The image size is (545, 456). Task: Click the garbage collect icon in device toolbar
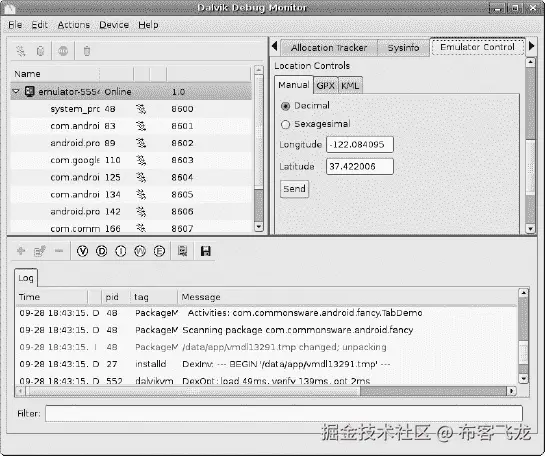pos(87,51)
